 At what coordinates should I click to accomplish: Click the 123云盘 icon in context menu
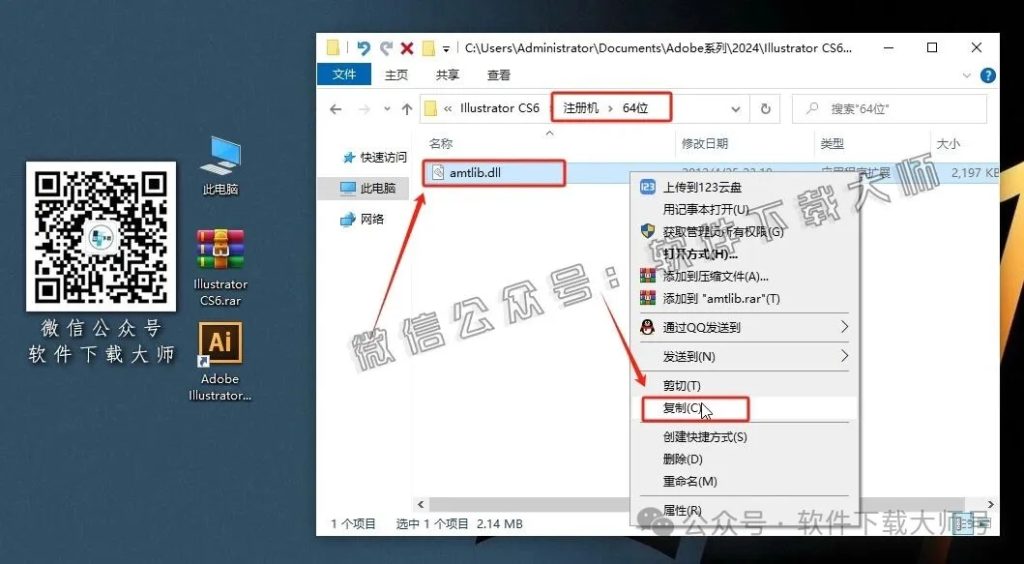647,188
